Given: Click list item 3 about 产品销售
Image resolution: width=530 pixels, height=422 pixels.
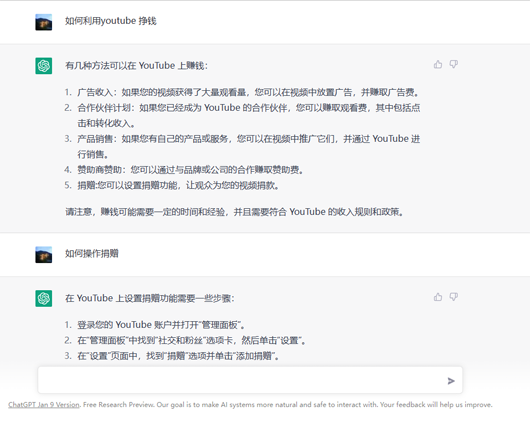Looking at the screenshot, I should 242,146.
